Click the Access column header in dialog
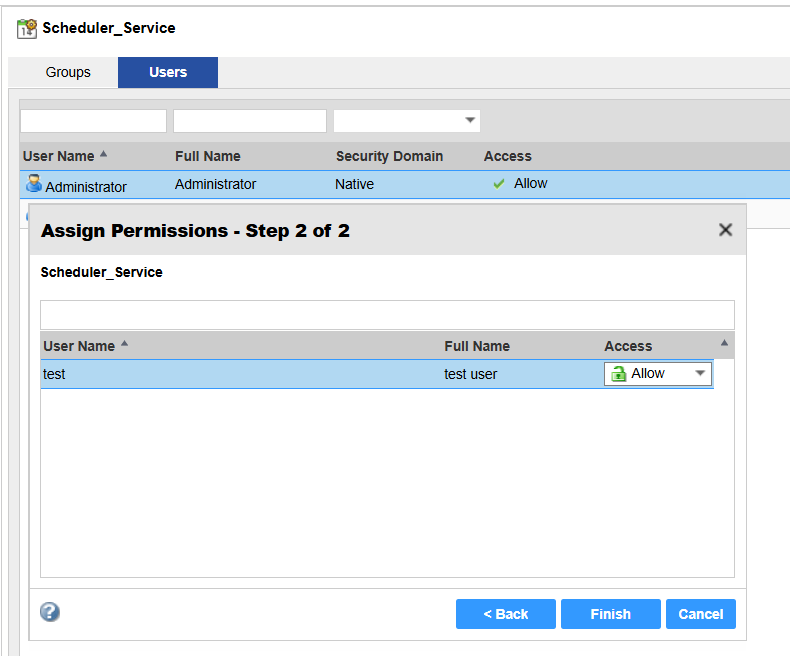Image resolution: width=790 pixels, height=656 pixels. 628,346
